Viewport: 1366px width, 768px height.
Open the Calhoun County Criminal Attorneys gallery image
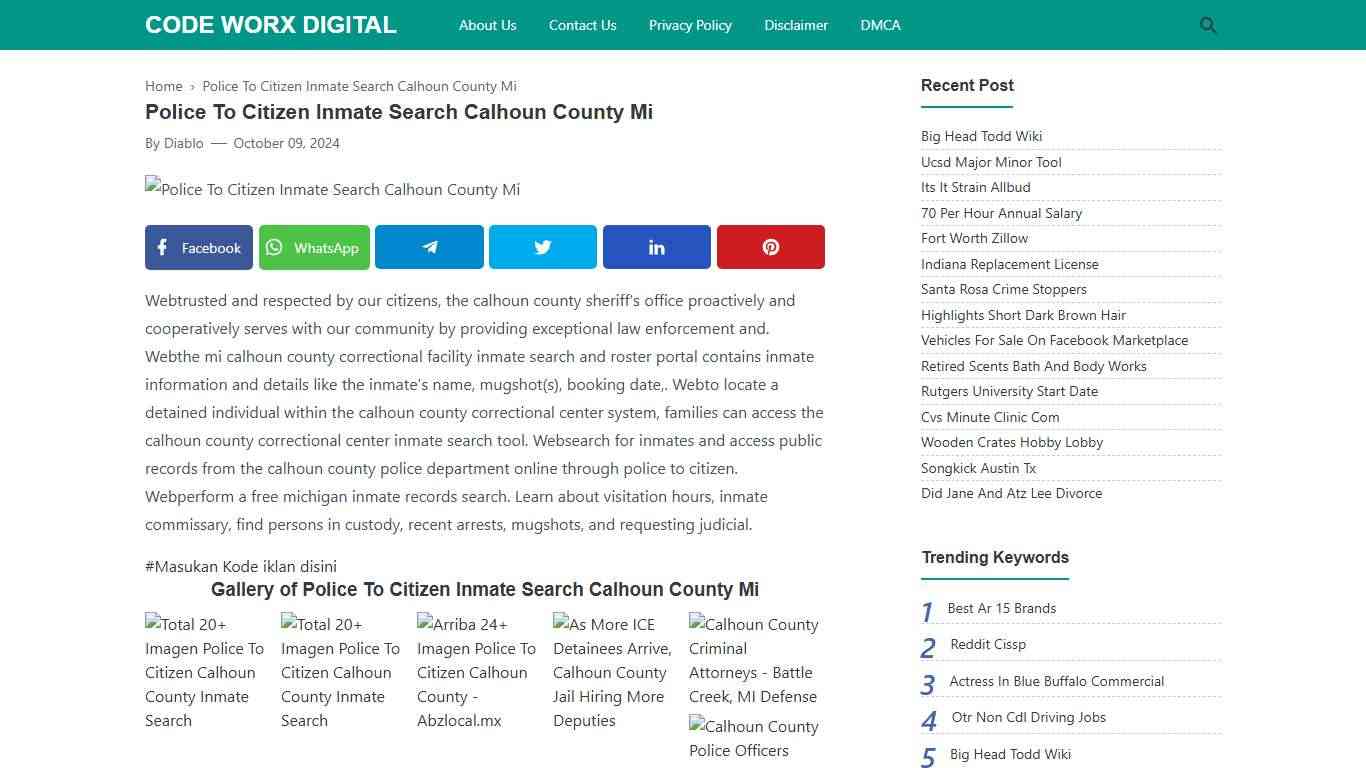[x=755, y=660]
